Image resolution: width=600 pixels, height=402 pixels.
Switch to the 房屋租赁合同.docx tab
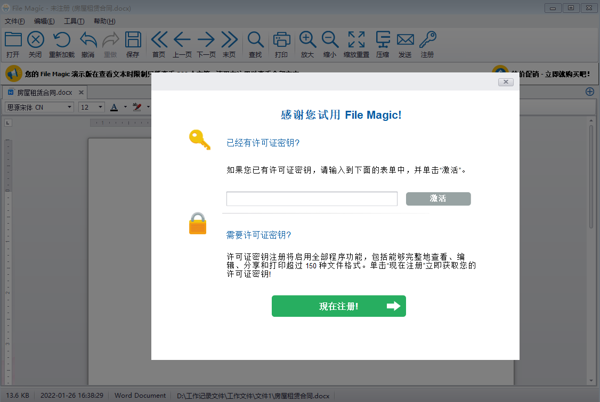coord(45,92)
